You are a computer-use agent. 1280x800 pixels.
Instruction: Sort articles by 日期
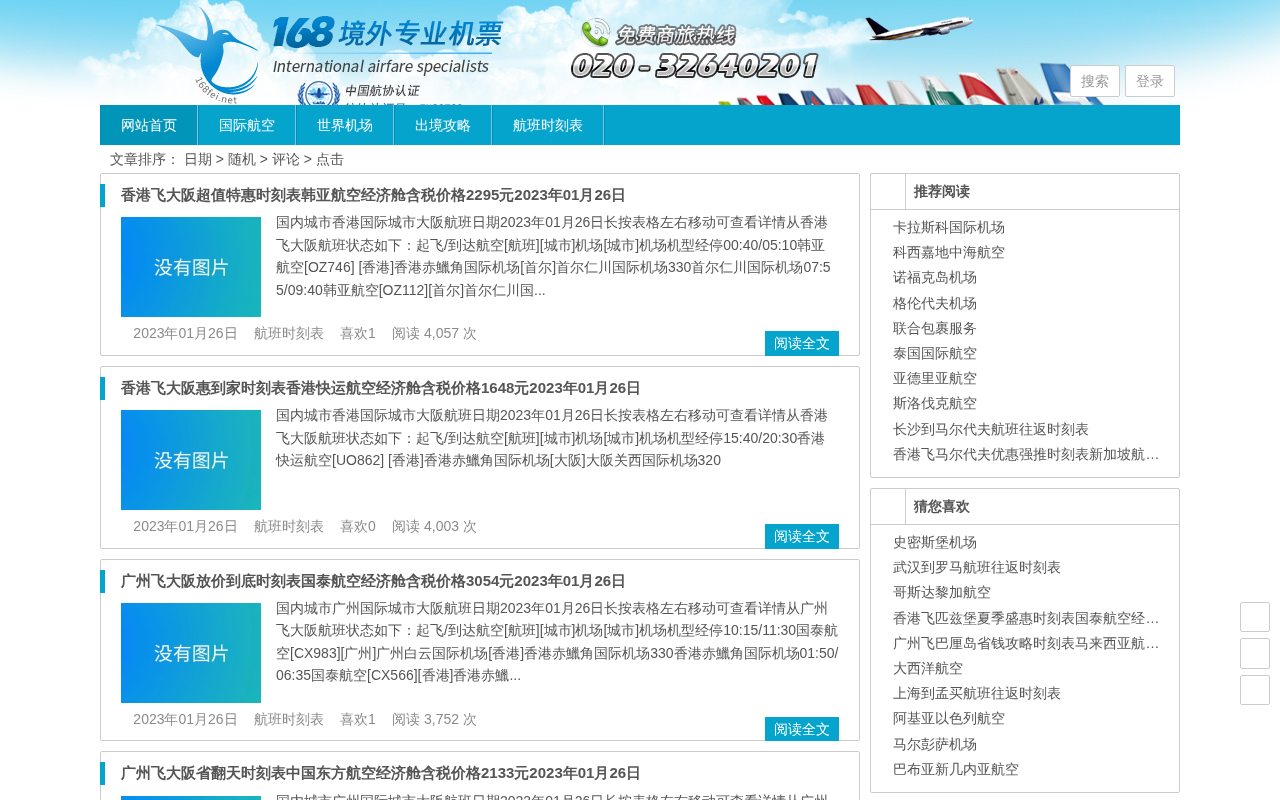[198, 159]
